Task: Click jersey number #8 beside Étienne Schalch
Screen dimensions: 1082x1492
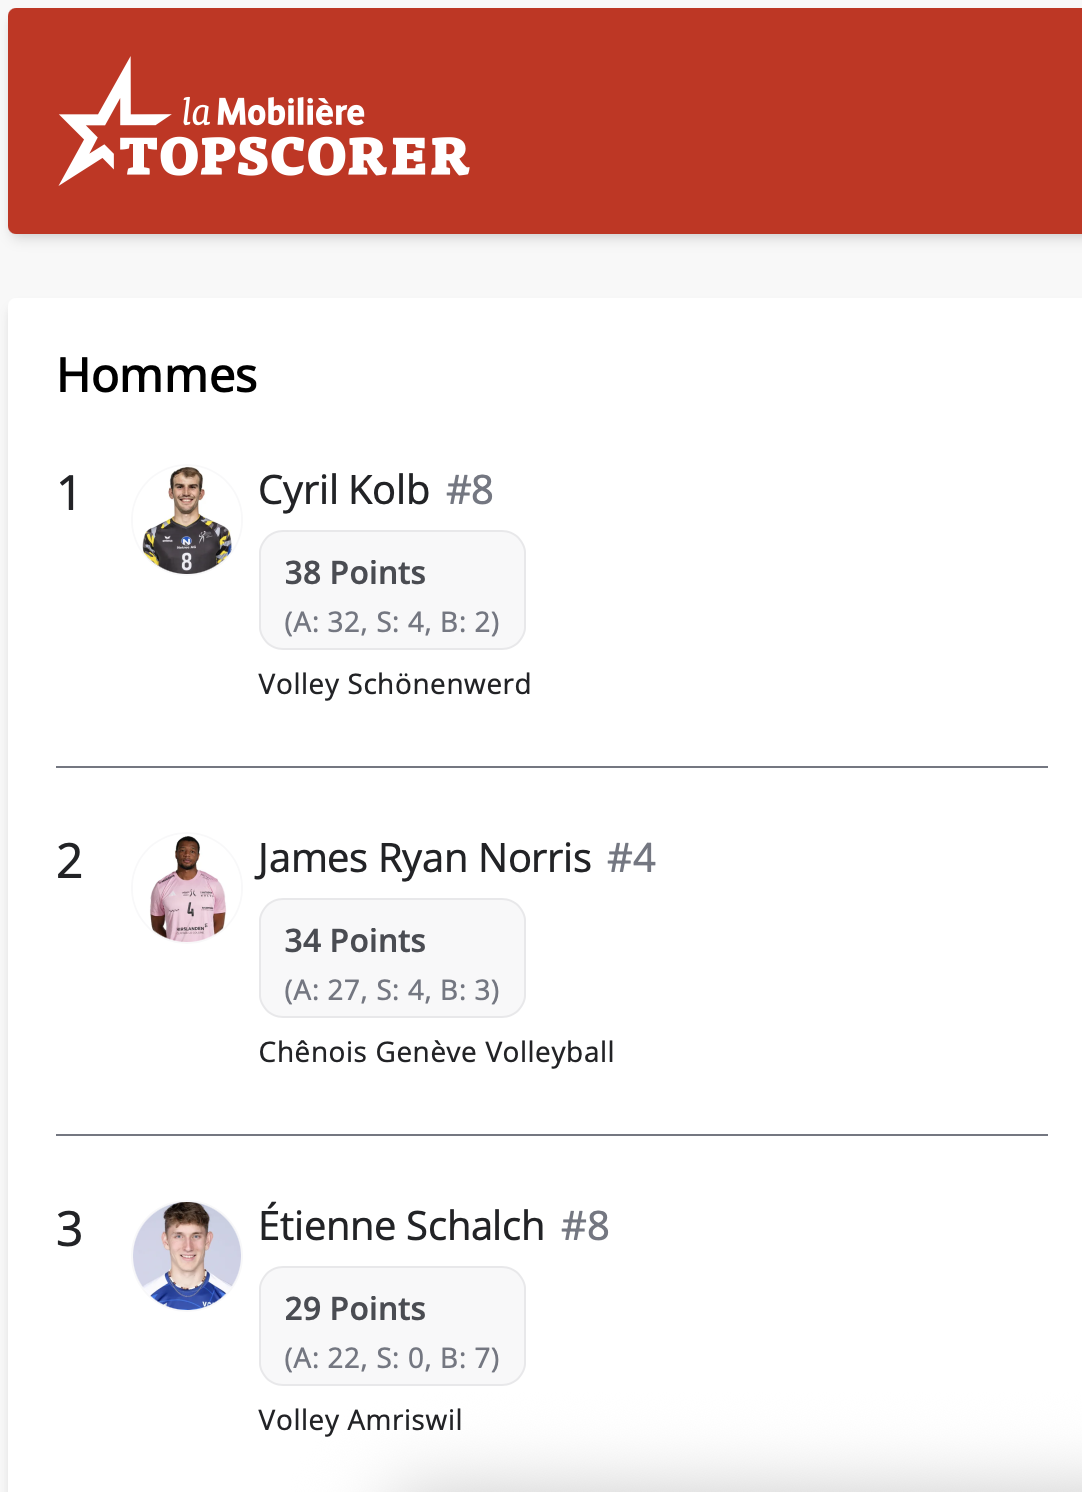Action: (585, 1226)
